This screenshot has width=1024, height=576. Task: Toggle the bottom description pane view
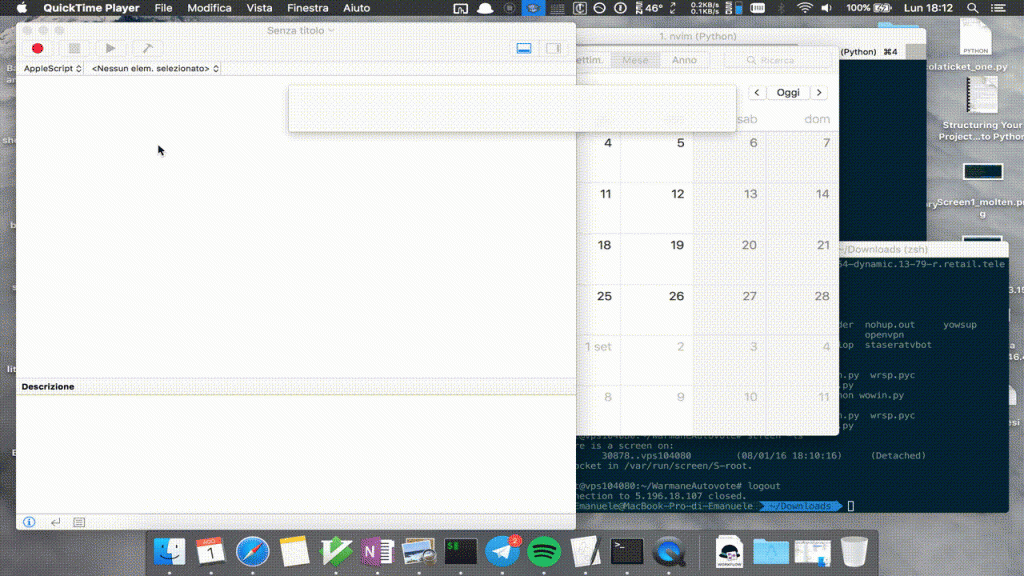pos(524,48)
